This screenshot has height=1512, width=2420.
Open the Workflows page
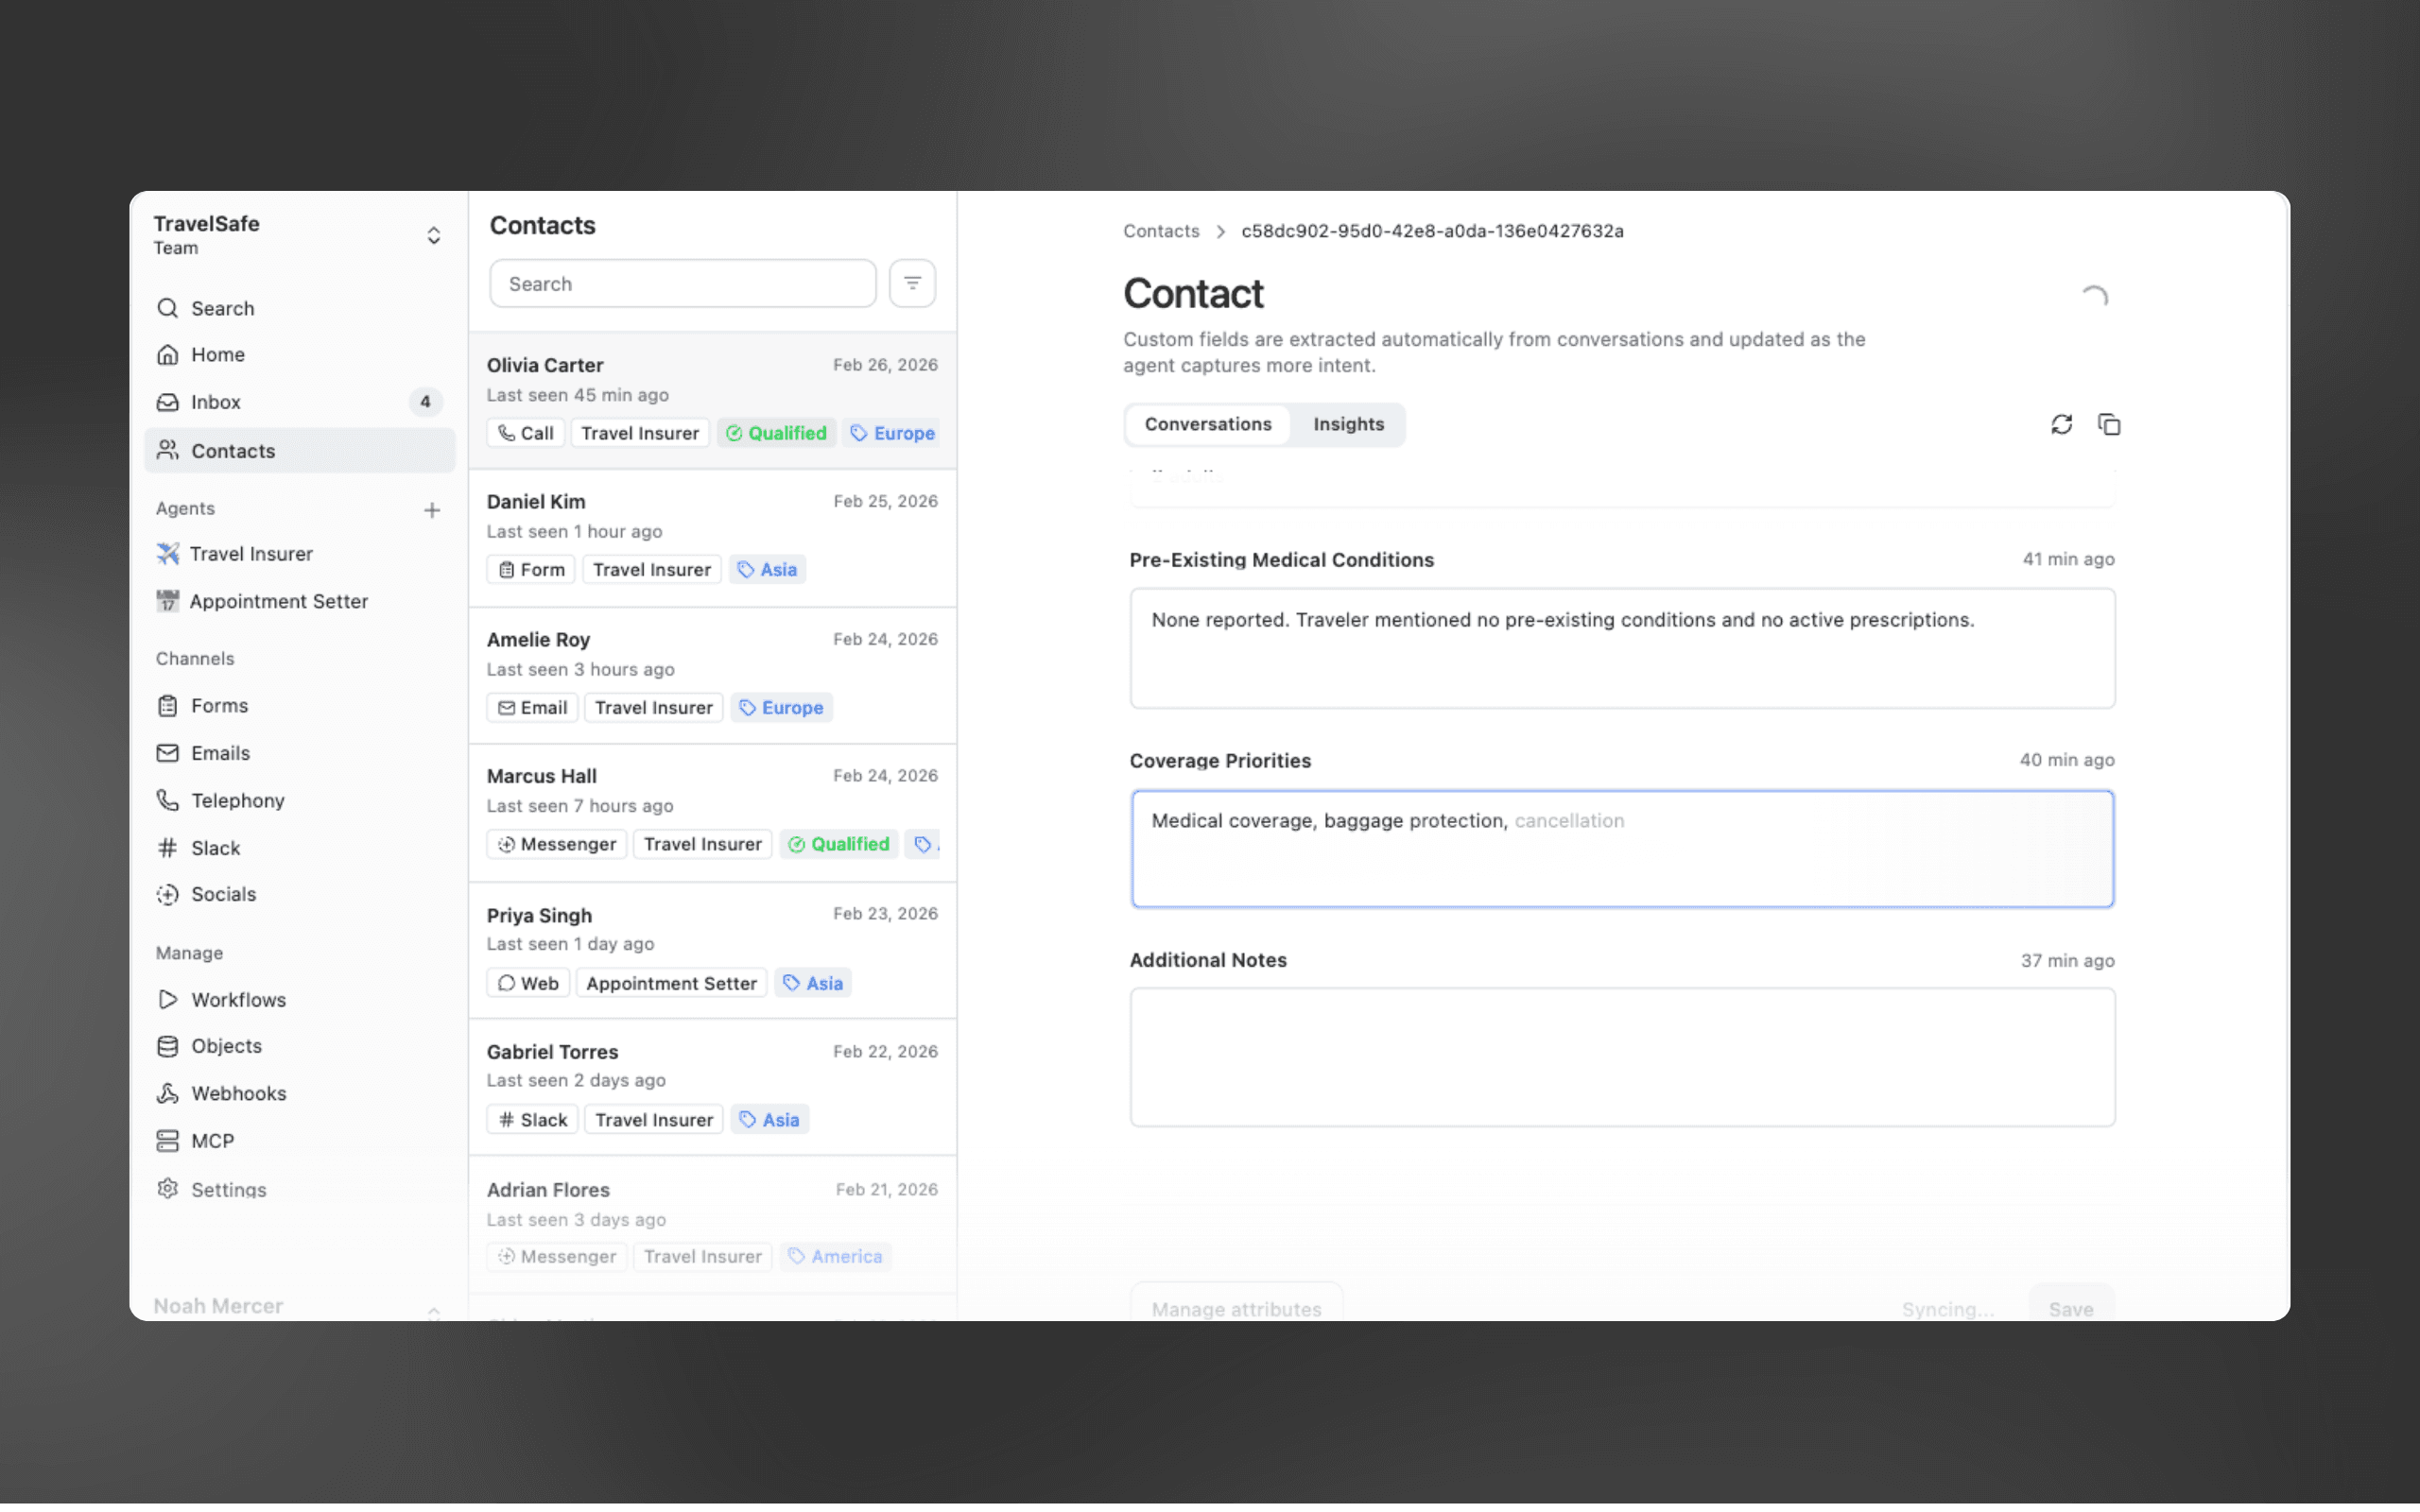tap(238, 999)
